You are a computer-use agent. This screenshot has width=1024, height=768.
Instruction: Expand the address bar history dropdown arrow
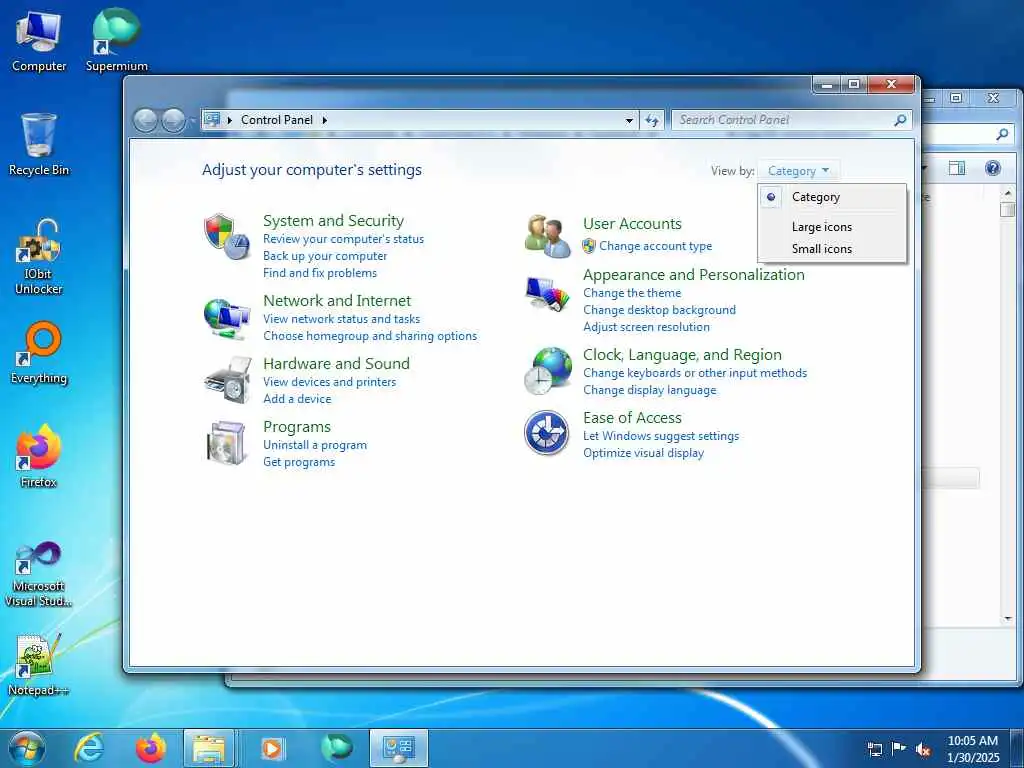(629, 120)
